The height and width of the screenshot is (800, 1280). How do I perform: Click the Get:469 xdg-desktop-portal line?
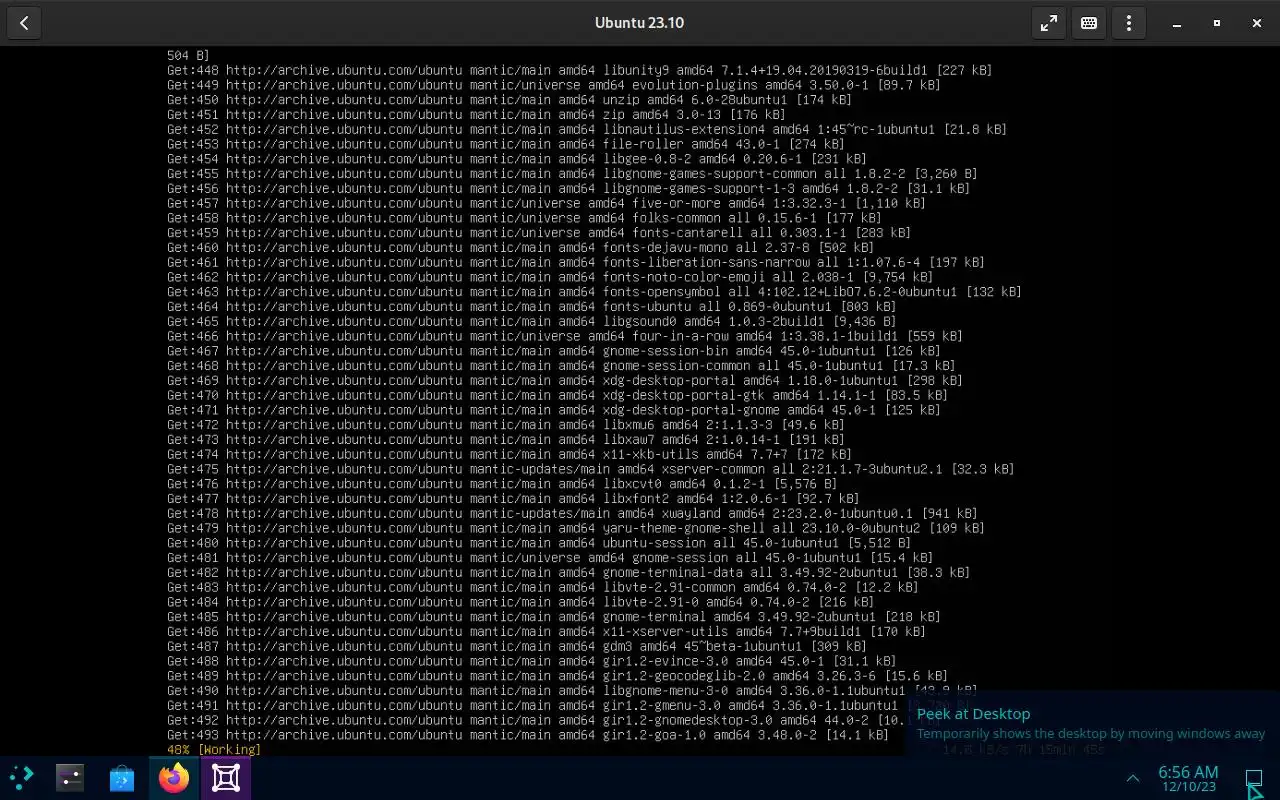click(565, 380)
